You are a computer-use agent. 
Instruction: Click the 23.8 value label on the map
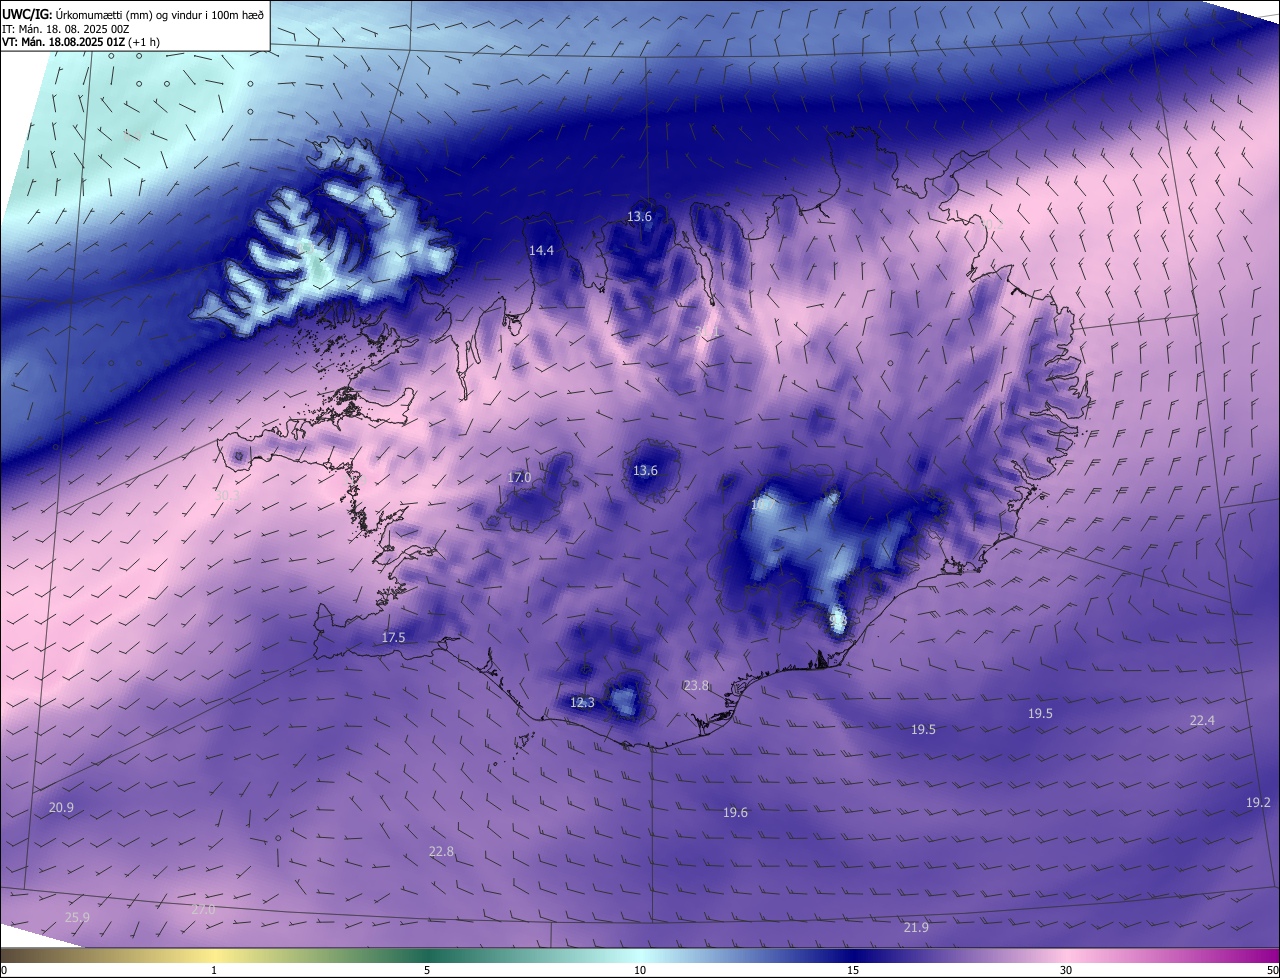(x=696, y=686)
